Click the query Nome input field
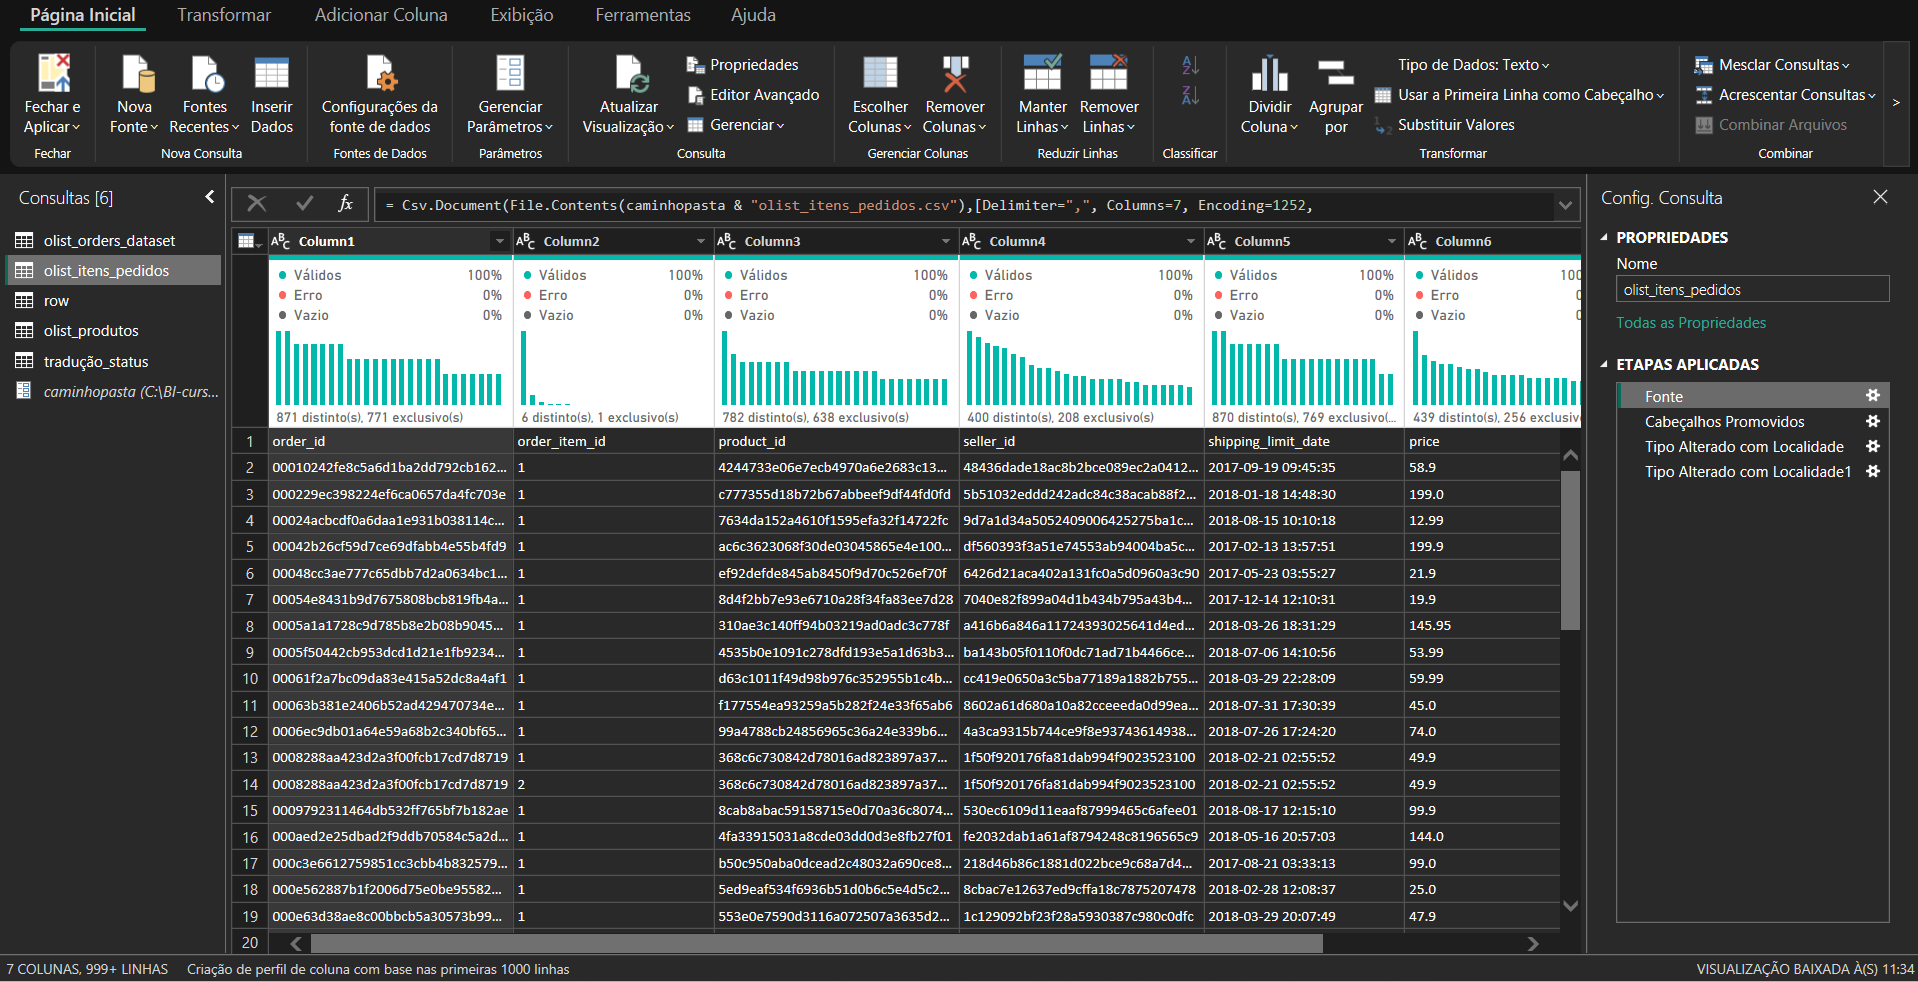 1752,289
